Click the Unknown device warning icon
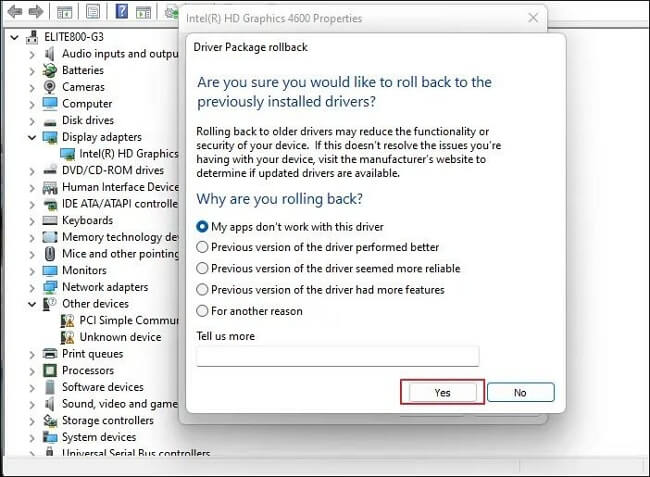This screenshot has width=650, height=477. coord(68,337)
